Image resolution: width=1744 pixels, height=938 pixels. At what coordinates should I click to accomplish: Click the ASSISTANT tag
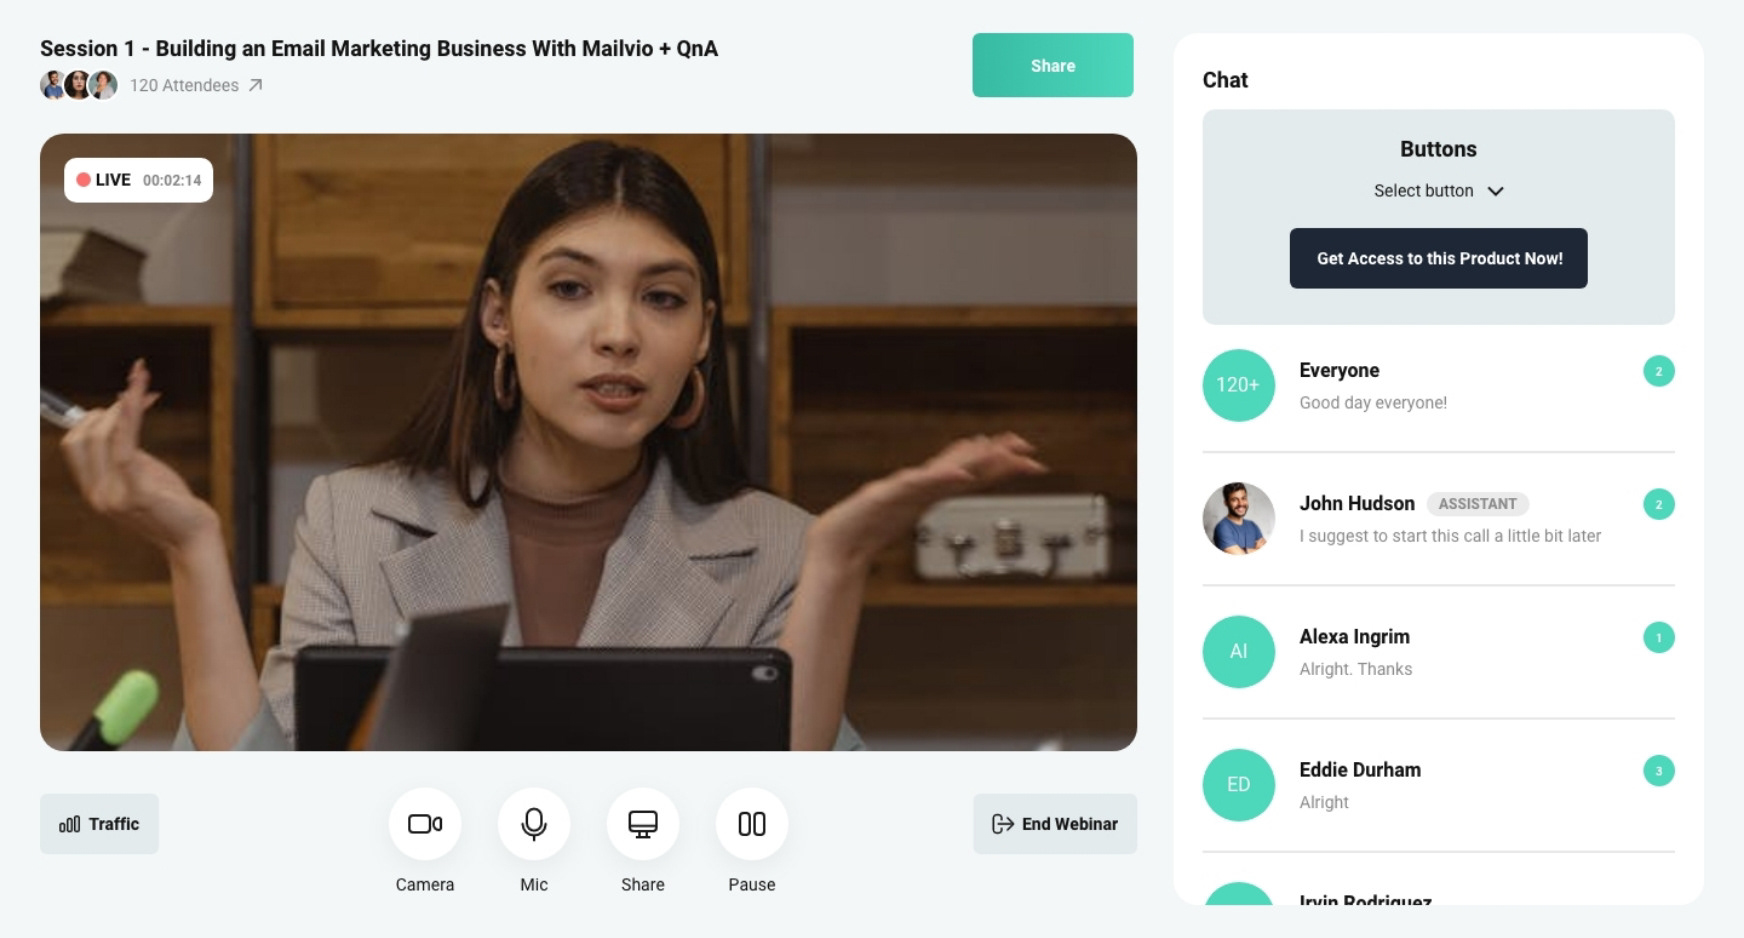1477,504
